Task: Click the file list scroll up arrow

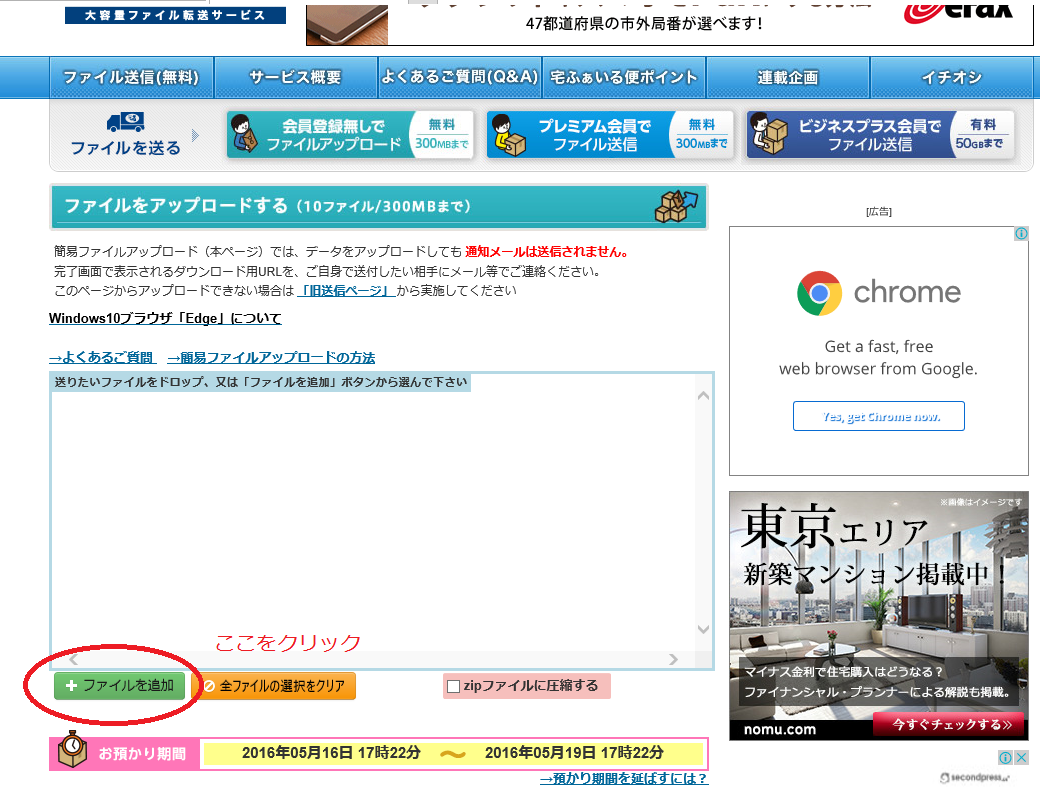Action: 702,396
